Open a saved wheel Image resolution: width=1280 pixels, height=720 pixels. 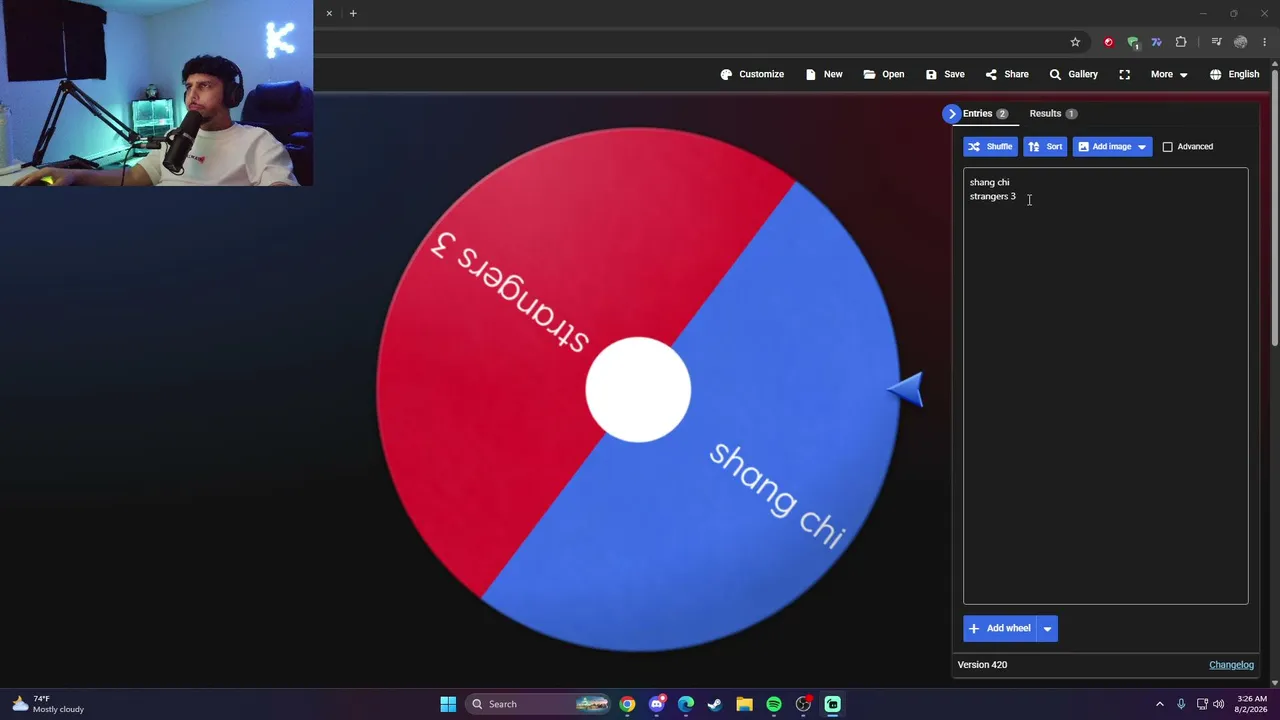coord(884,74)
